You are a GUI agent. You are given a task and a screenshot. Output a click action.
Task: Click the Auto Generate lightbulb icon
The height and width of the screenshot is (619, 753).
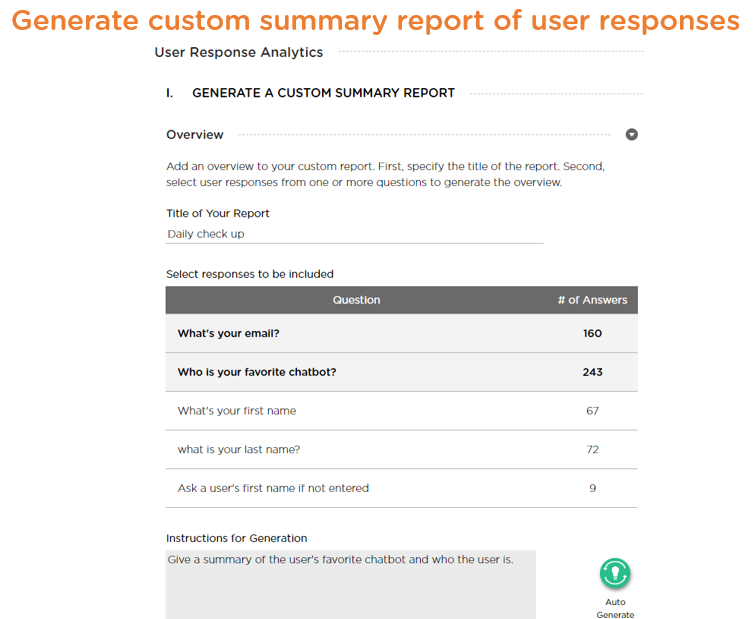click(615, 573)
